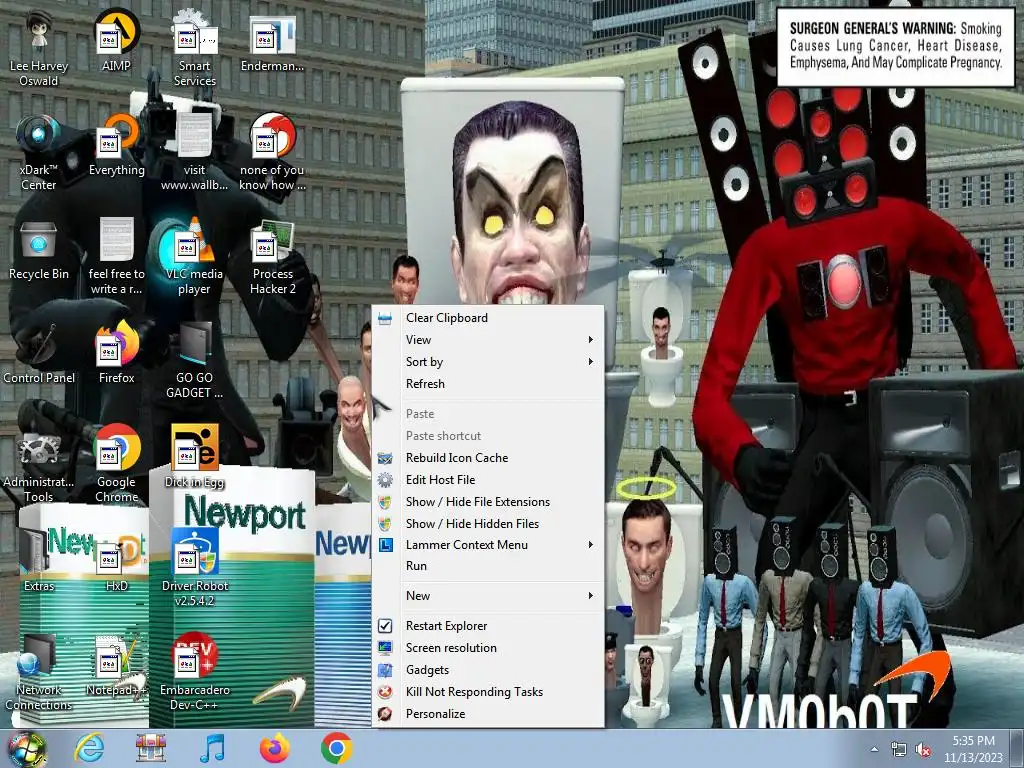
Task: Choose Clear Clipboard in context menu
Action: 487,318
